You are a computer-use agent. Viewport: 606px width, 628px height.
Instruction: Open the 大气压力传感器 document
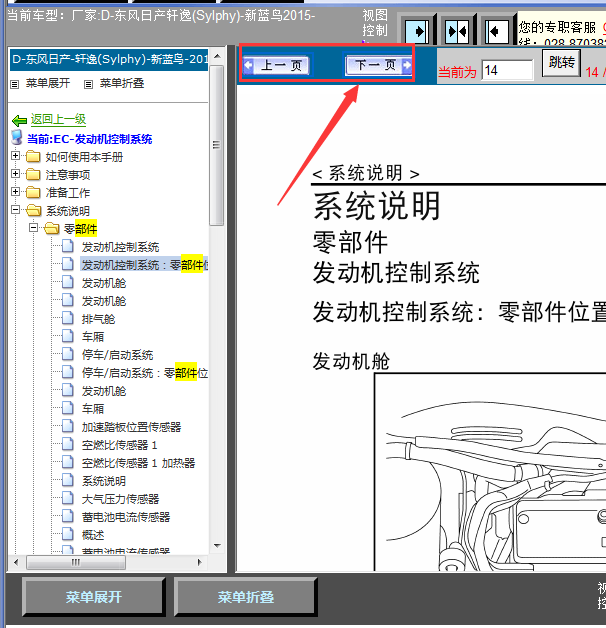120,499
